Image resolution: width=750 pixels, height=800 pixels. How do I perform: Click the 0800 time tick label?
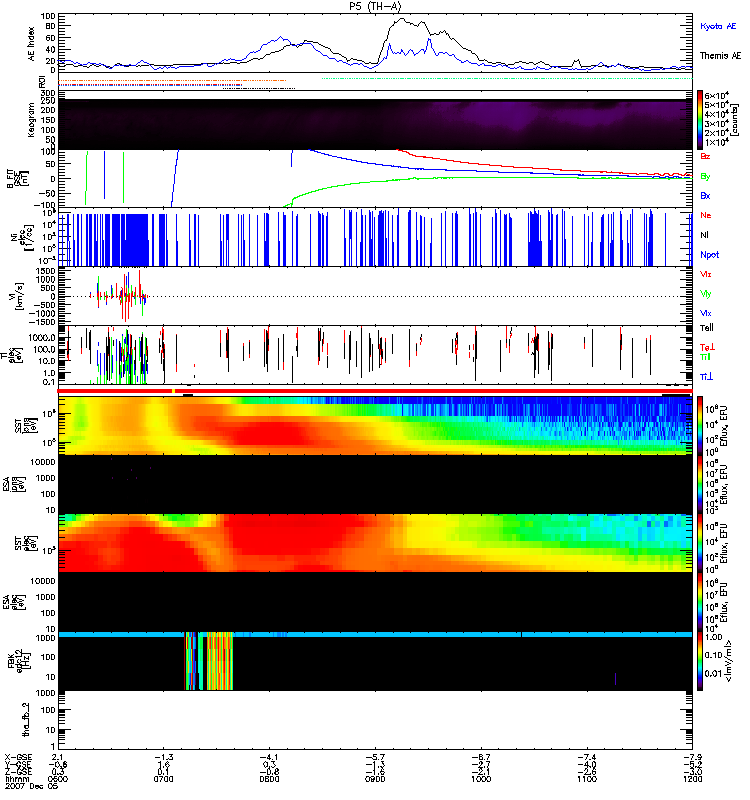point(269,779)
